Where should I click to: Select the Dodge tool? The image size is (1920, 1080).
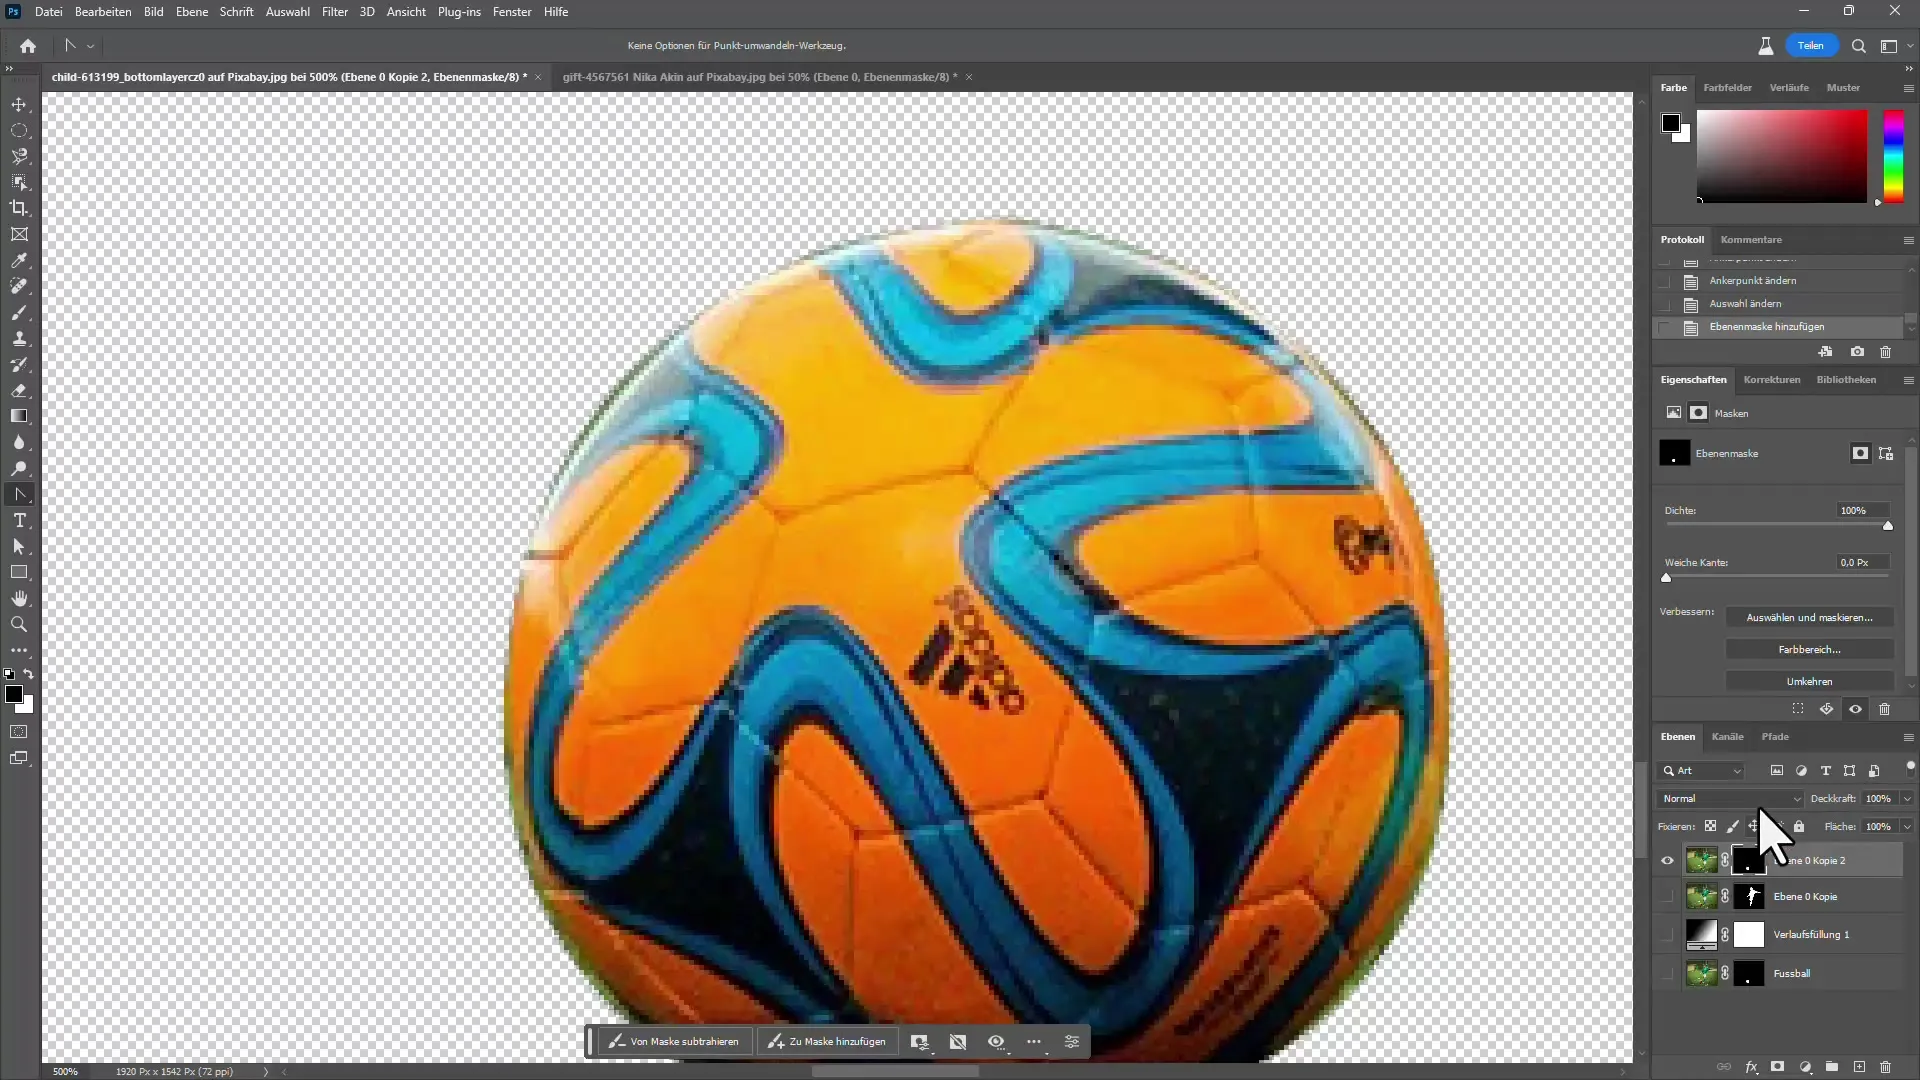coord(19,469)
